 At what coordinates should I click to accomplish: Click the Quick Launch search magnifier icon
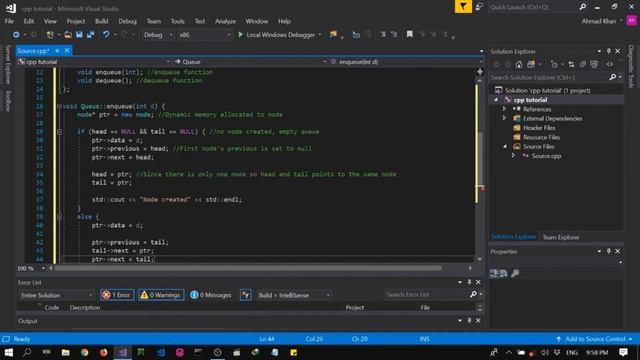tap(582, 7)
